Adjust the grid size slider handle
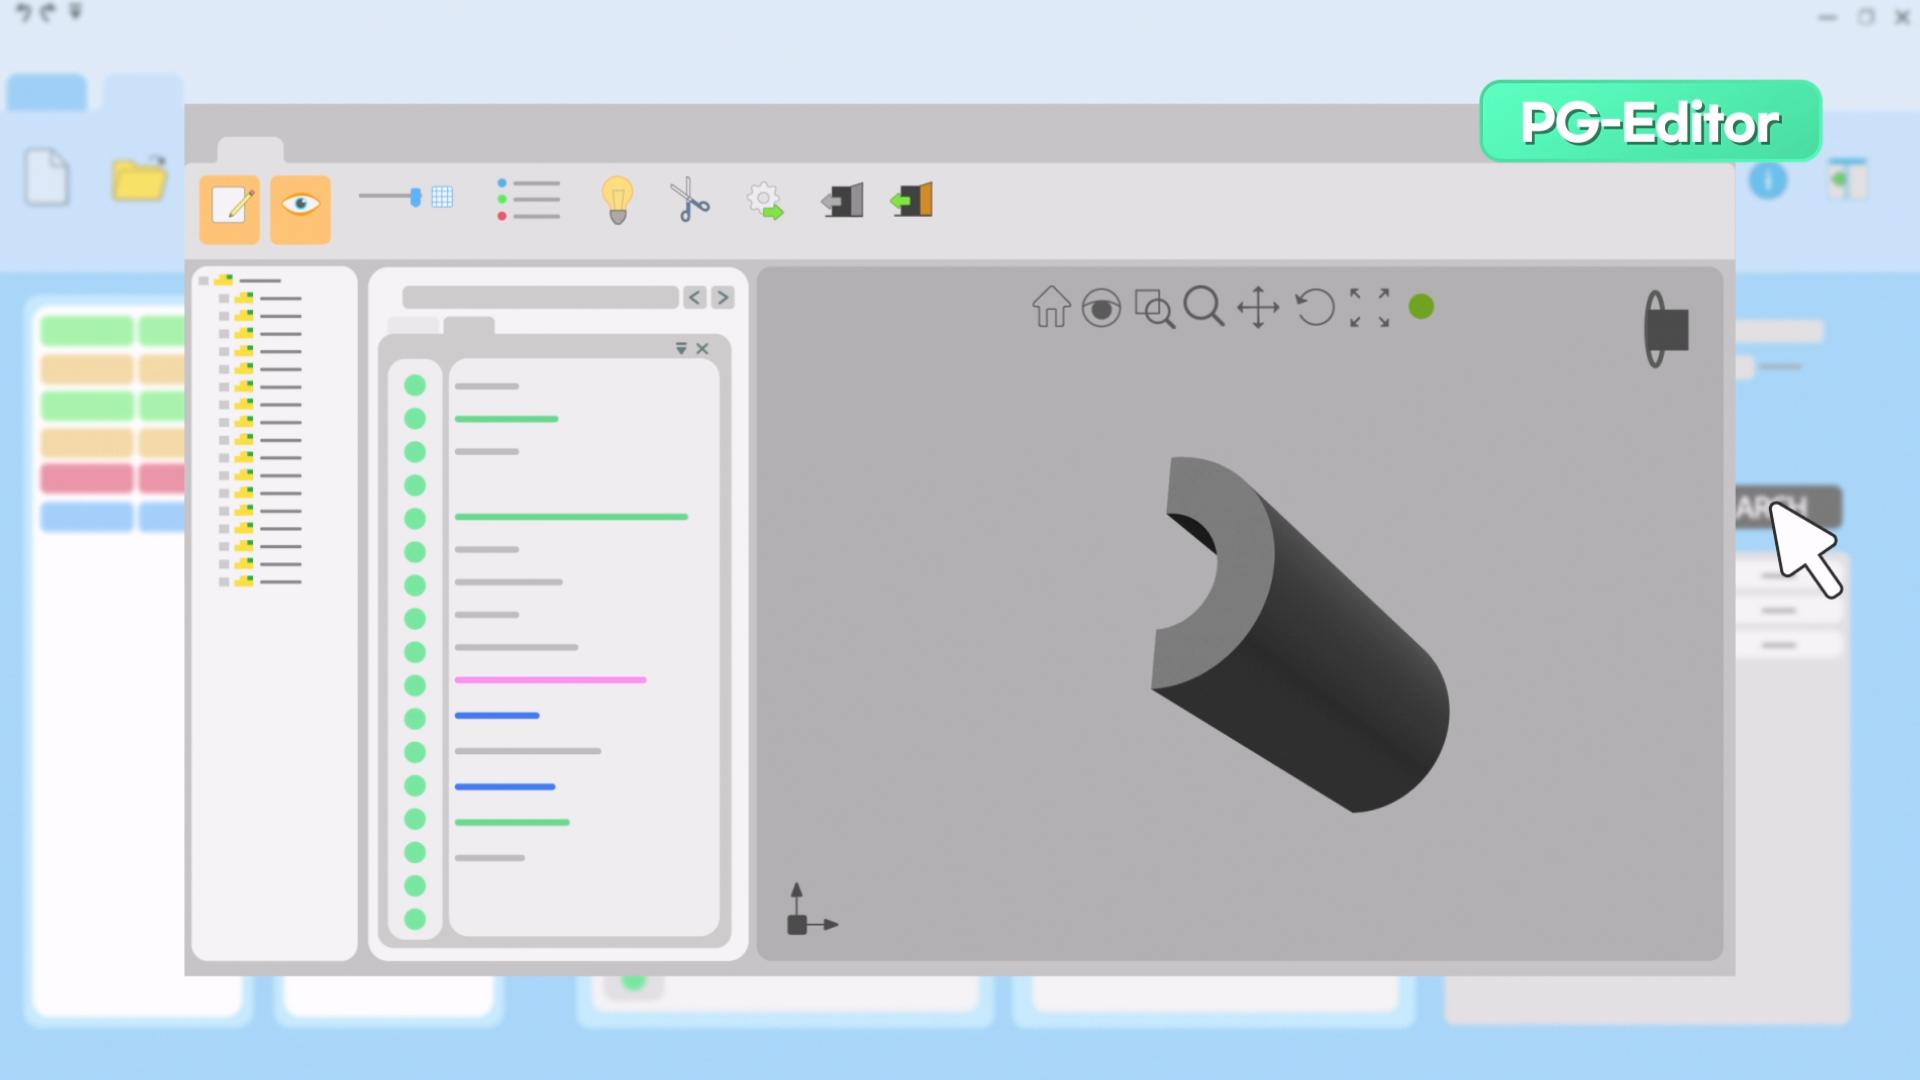This screenshot has width=1920, height=1080. (415, 197)
